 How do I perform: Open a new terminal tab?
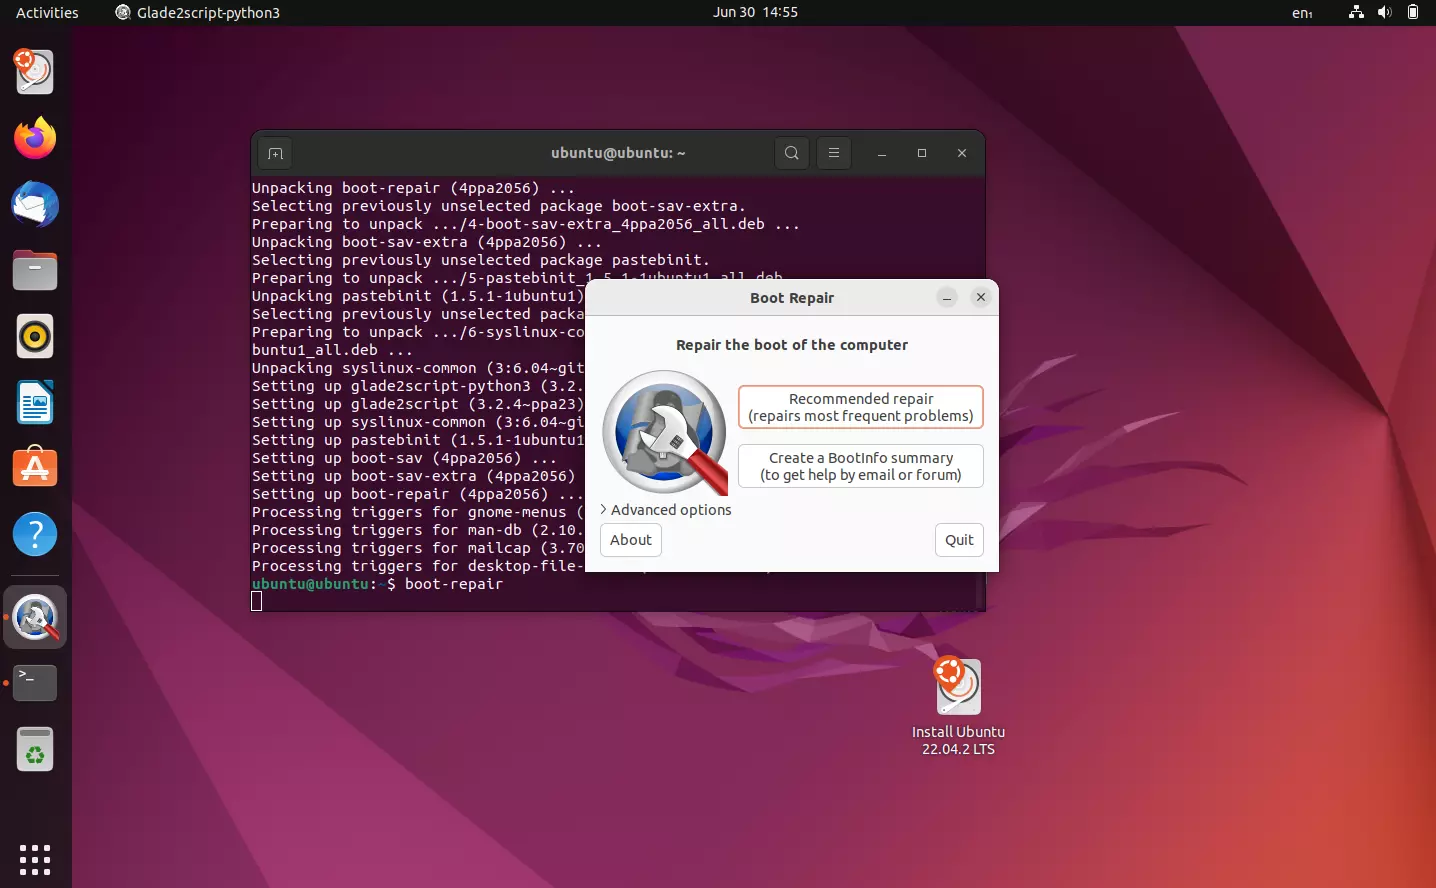pos(275,153)
